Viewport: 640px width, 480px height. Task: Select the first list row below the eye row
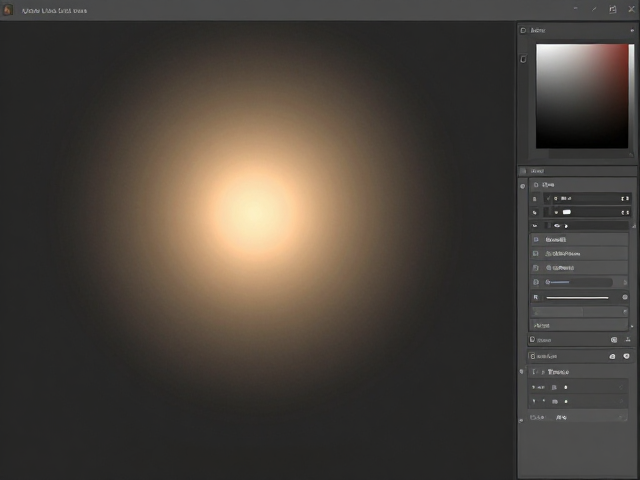(x=579, y=240)
